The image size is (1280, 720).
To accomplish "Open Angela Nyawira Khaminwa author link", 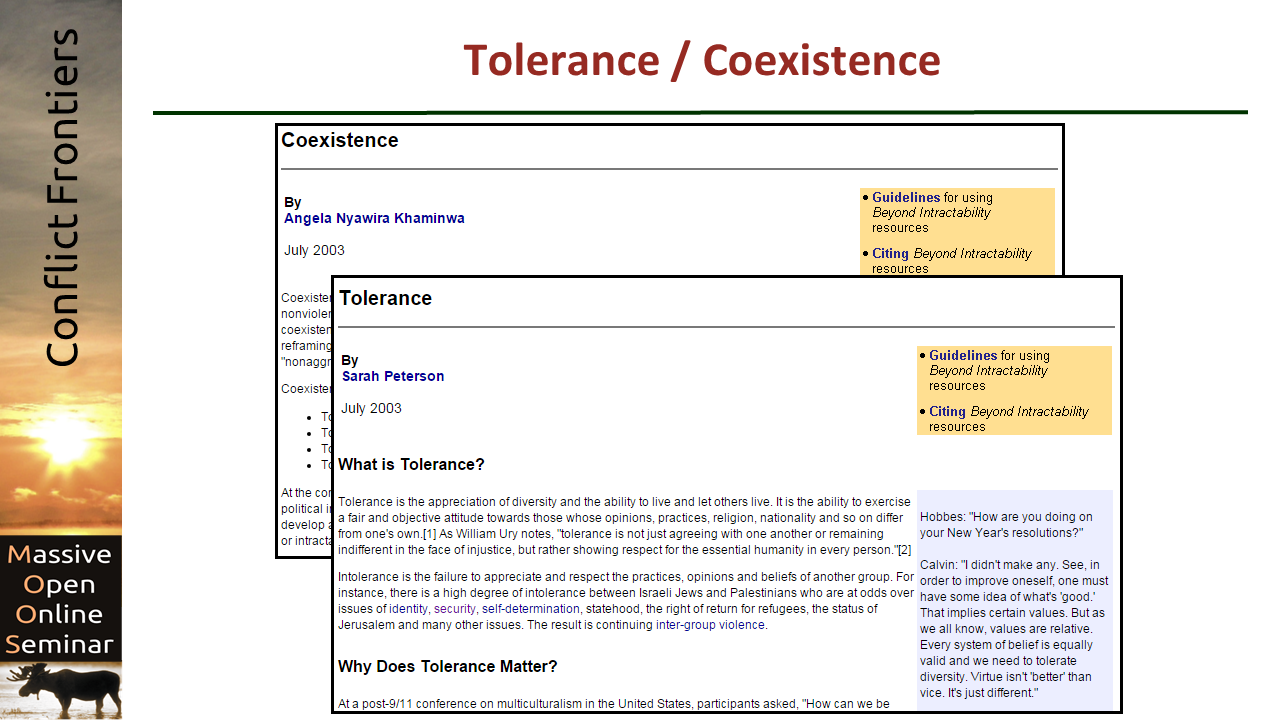I will coord(374,218).
